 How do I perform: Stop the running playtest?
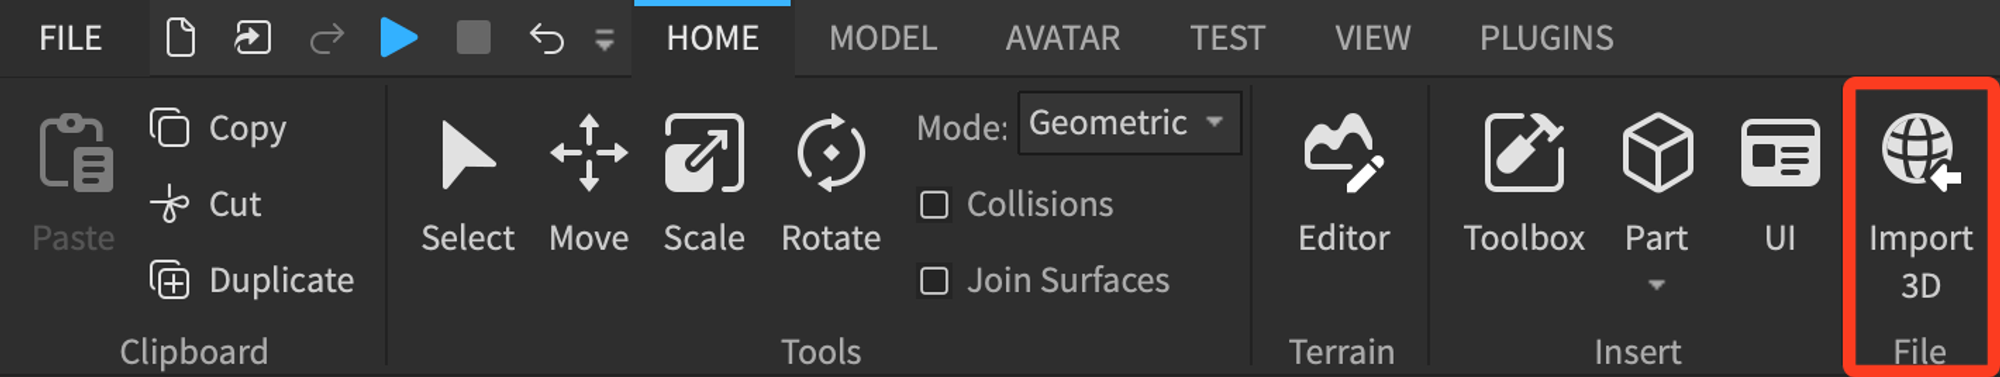pyautogui.click(x=473, y=38)
